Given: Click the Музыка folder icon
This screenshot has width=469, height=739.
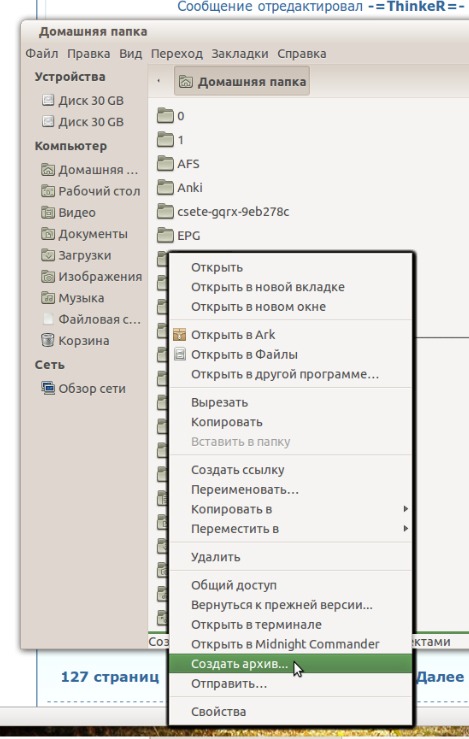Looking at the screenshot, I should coord(48,297).
